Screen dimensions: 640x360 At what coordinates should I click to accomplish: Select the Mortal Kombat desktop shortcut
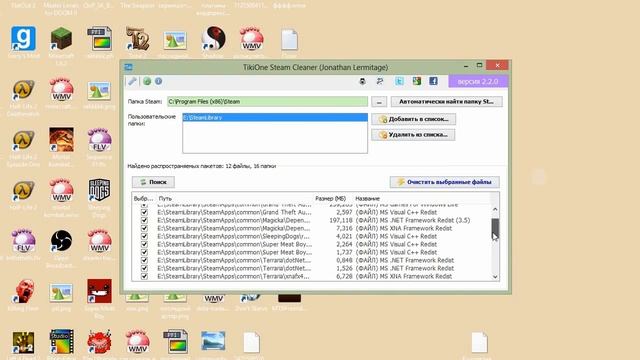[x=61, y=140]
